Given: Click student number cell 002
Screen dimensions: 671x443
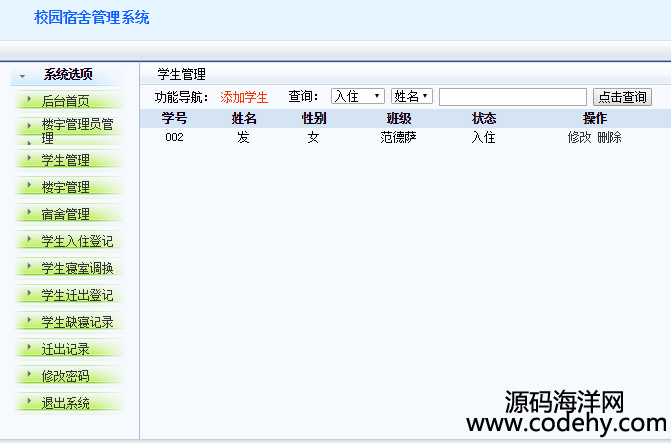Looking at the screenshot, I should (174, 137).
